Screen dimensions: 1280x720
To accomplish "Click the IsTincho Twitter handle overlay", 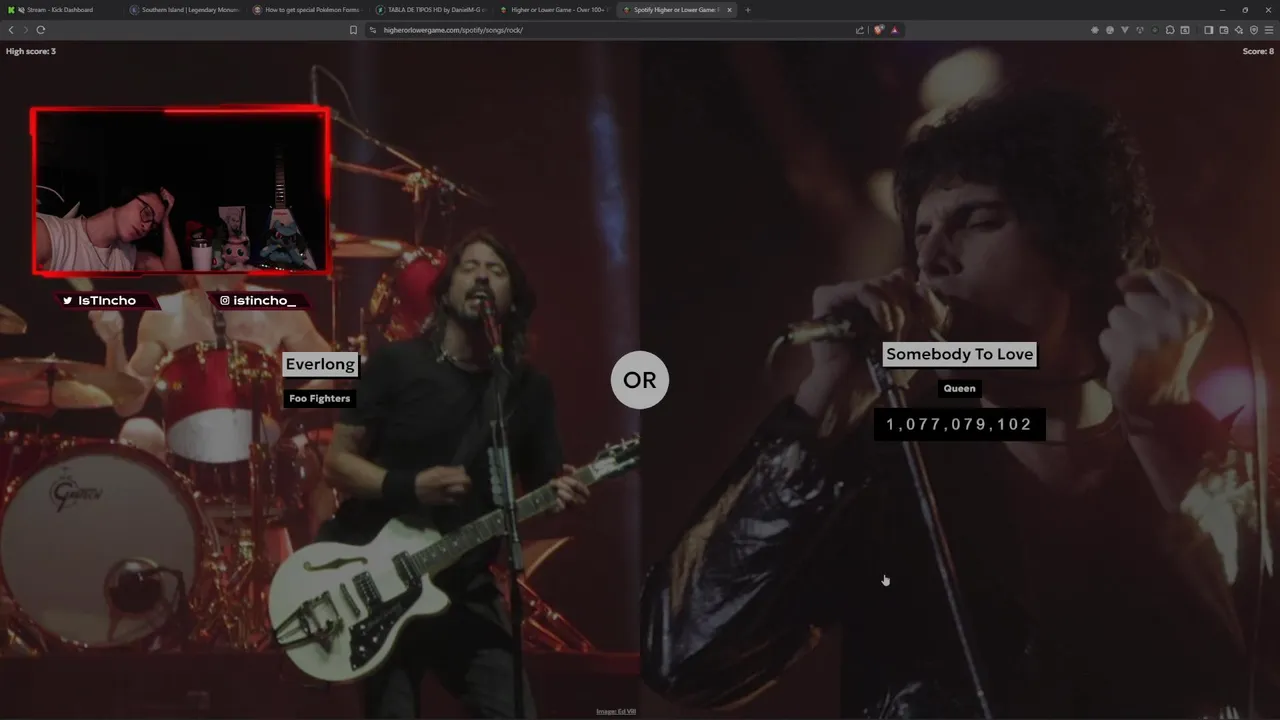I will click(x=106, y=300).
